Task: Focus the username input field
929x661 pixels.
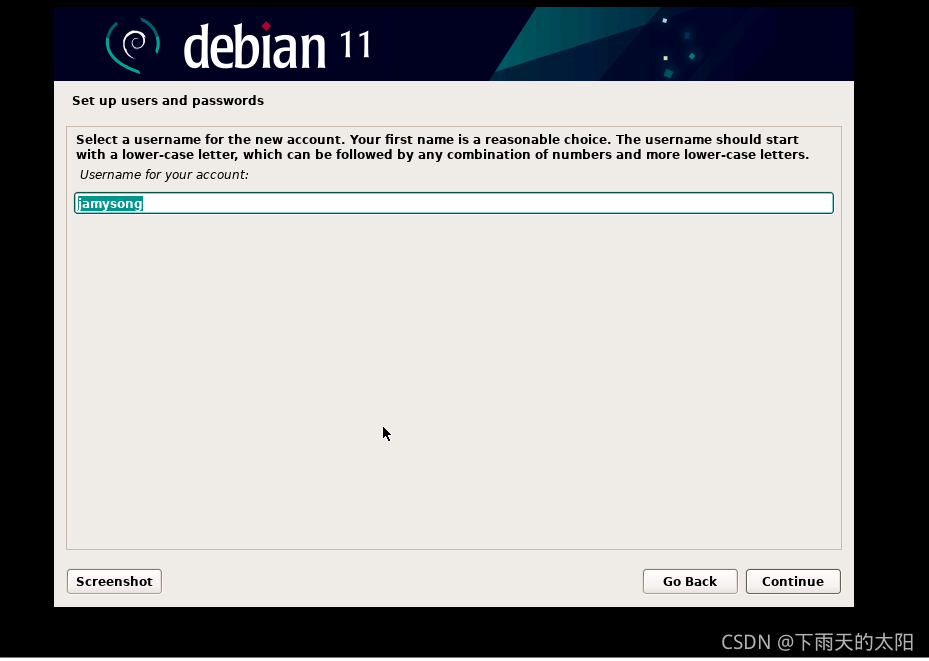Action: (454, 203)
